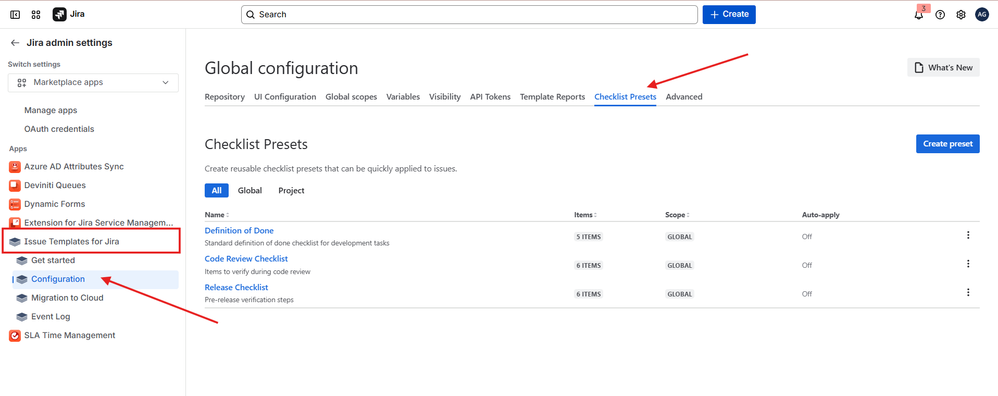Open Configuration under Issue Templates

click(x=58, y=279)
